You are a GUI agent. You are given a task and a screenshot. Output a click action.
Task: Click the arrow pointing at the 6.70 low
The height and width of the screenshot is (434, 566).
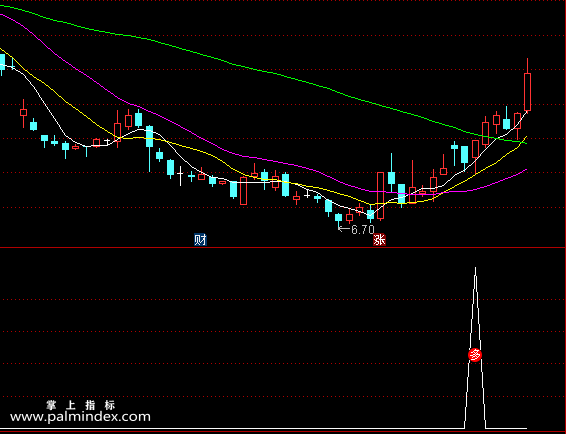[x=344, y=229]
